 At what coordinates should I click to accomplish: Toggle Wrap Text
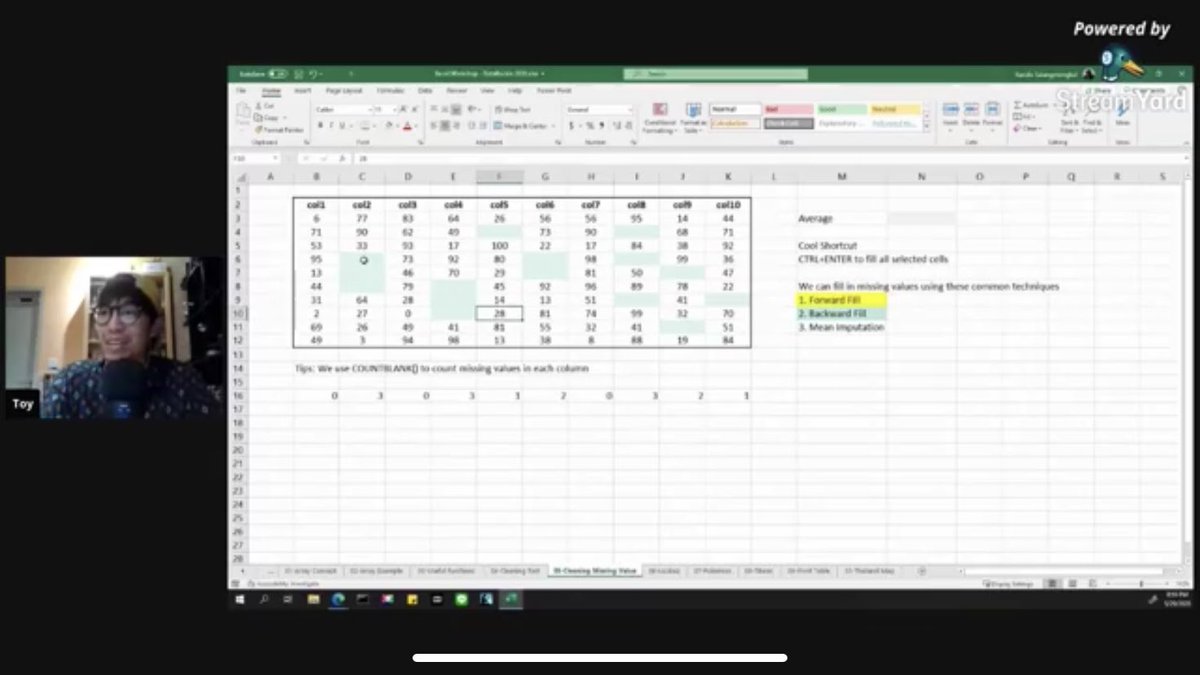512,109
